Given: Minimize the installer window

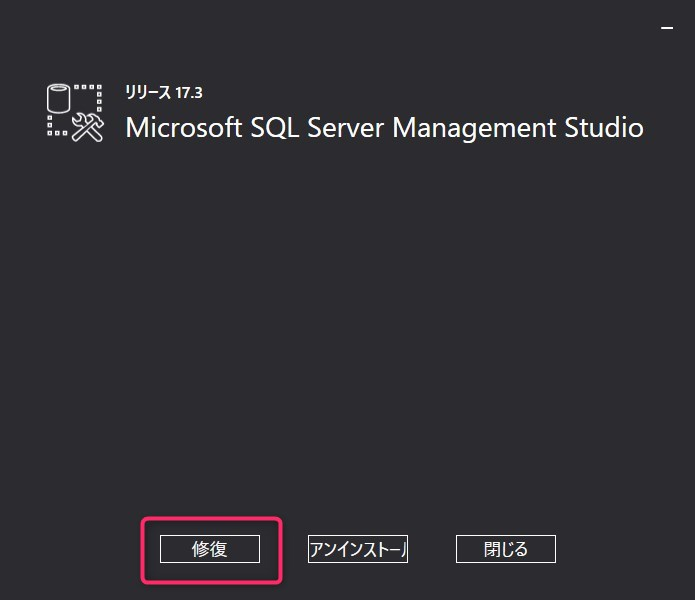Looking at the screenshot, I should (x=667, y=28).
